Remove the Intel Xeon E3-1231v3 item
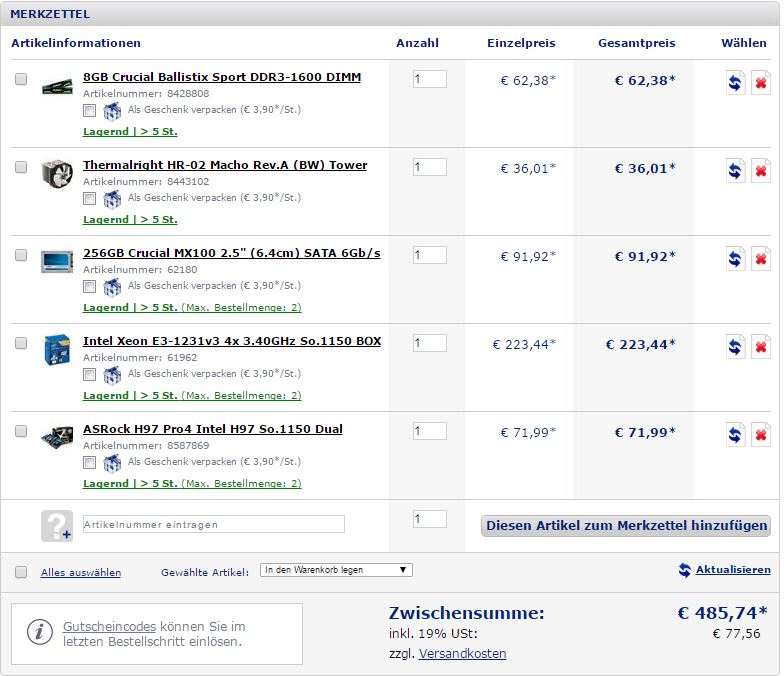The height and width of the screenshot is (676, 784). [x=760, y=346]
